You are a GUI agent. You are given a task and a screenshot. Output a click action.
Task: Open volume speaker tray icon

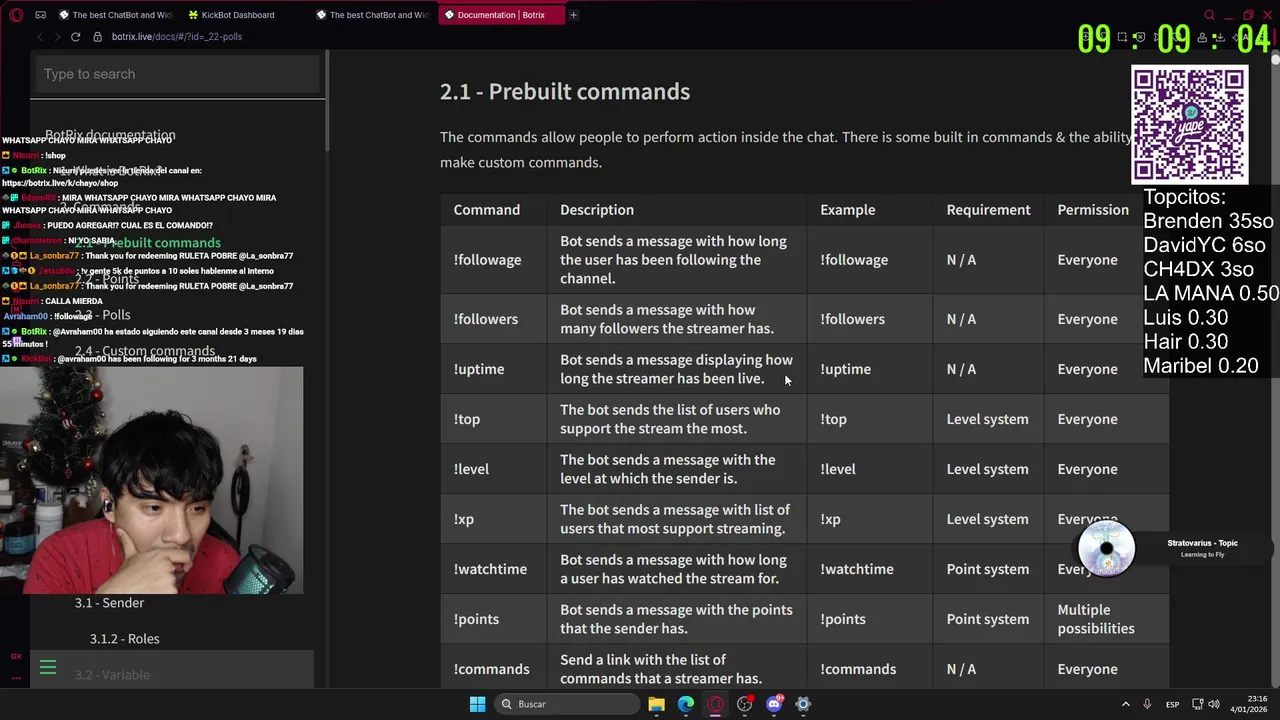1214,704
